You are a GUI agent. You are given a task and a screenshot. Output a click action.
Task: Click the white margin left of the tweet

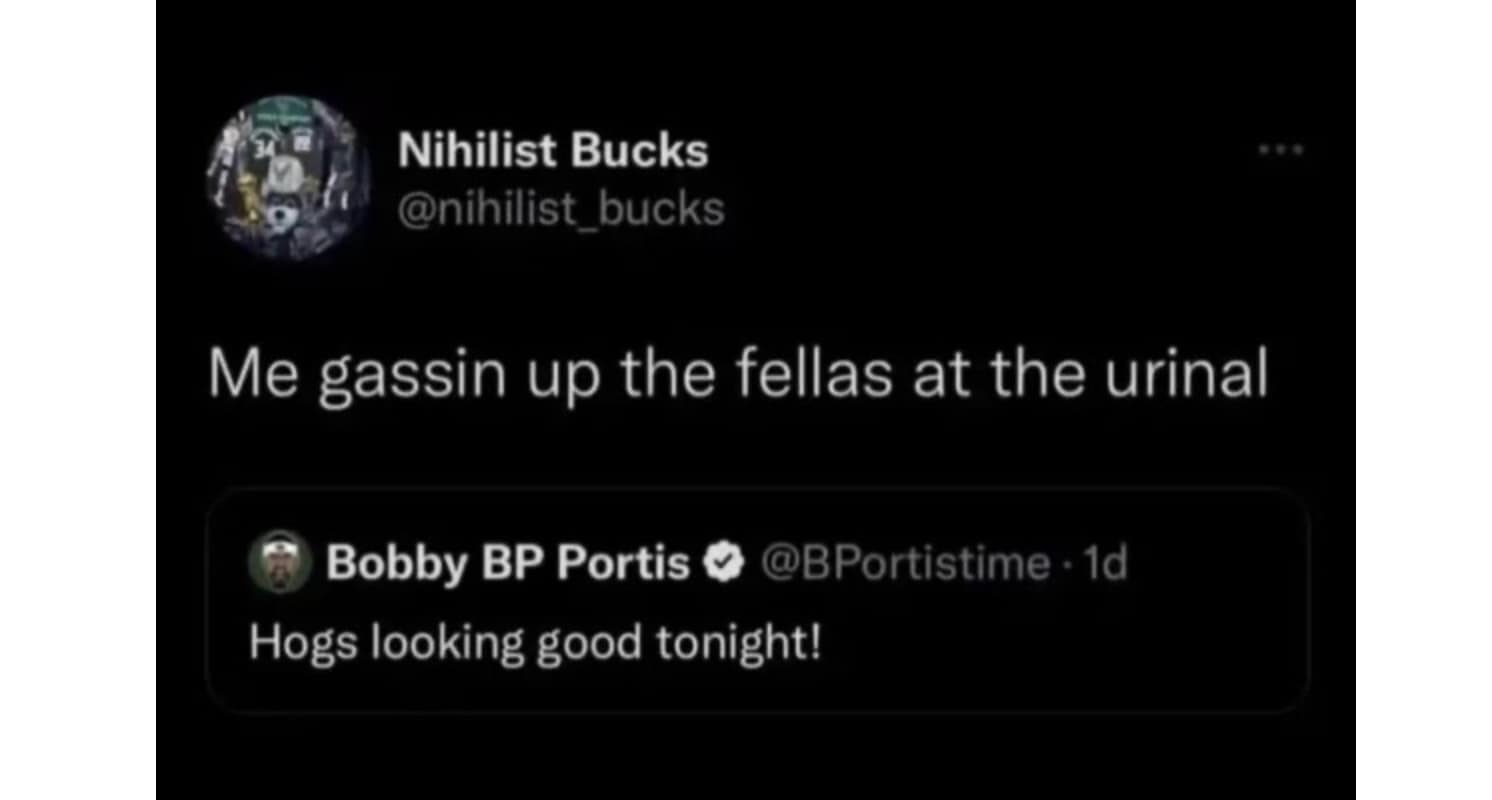(x=77, y=400)
